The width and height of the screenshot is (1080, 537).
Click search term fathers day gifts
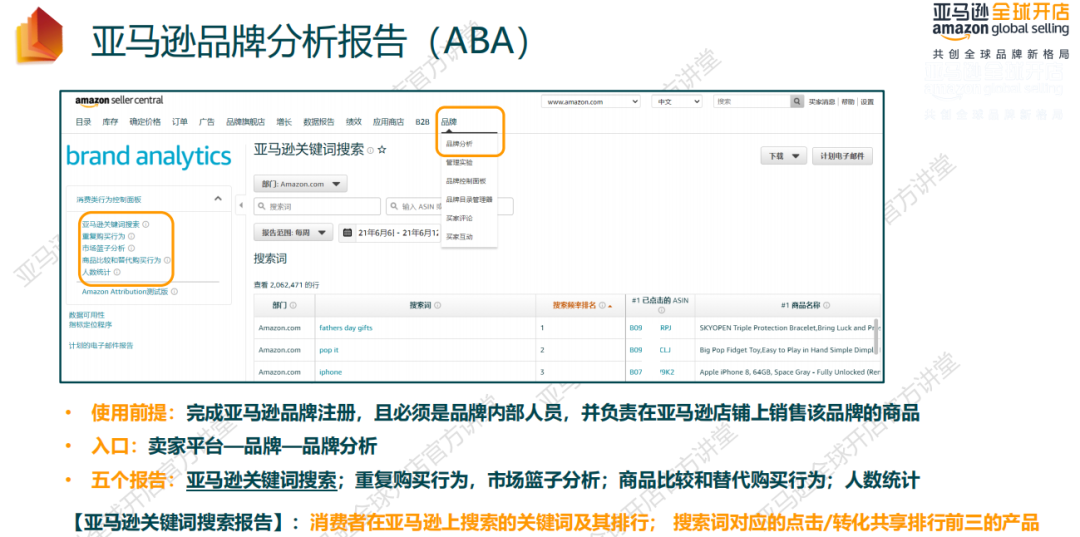tap(346, 328)
